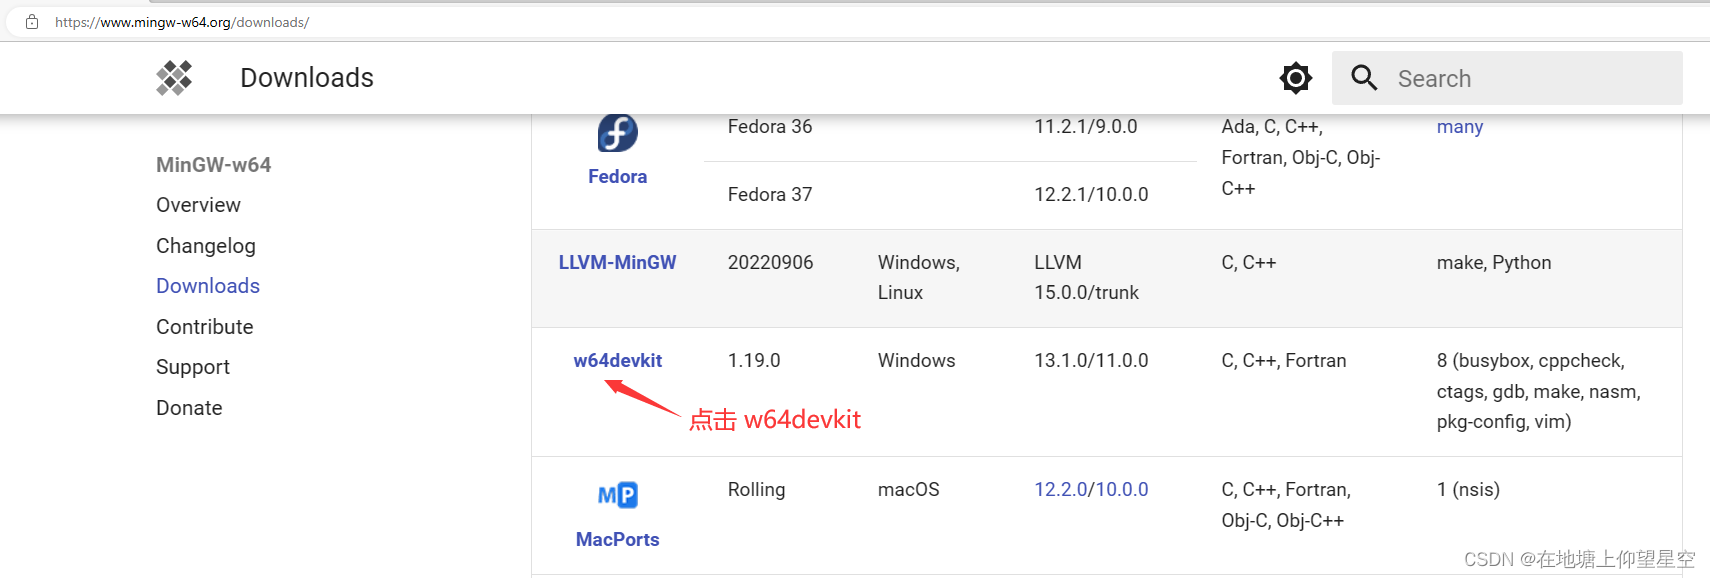1710x578 pixels.
Task: Click the 10.0.0 link in the MacPorts row
Action: (x=1121, y=489)
